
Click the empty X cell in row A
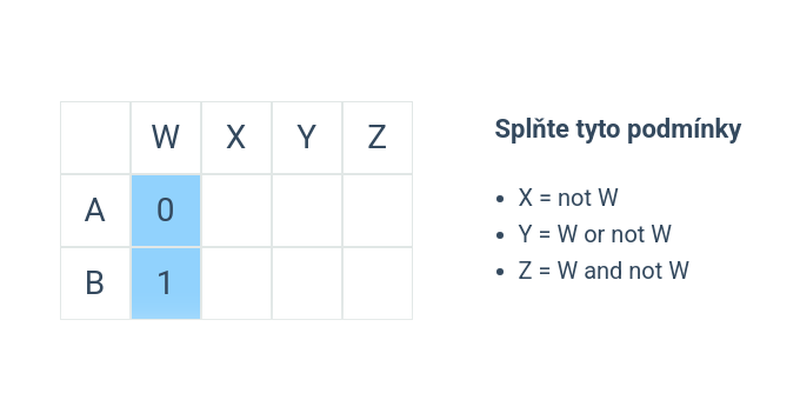tap(236, 210)
